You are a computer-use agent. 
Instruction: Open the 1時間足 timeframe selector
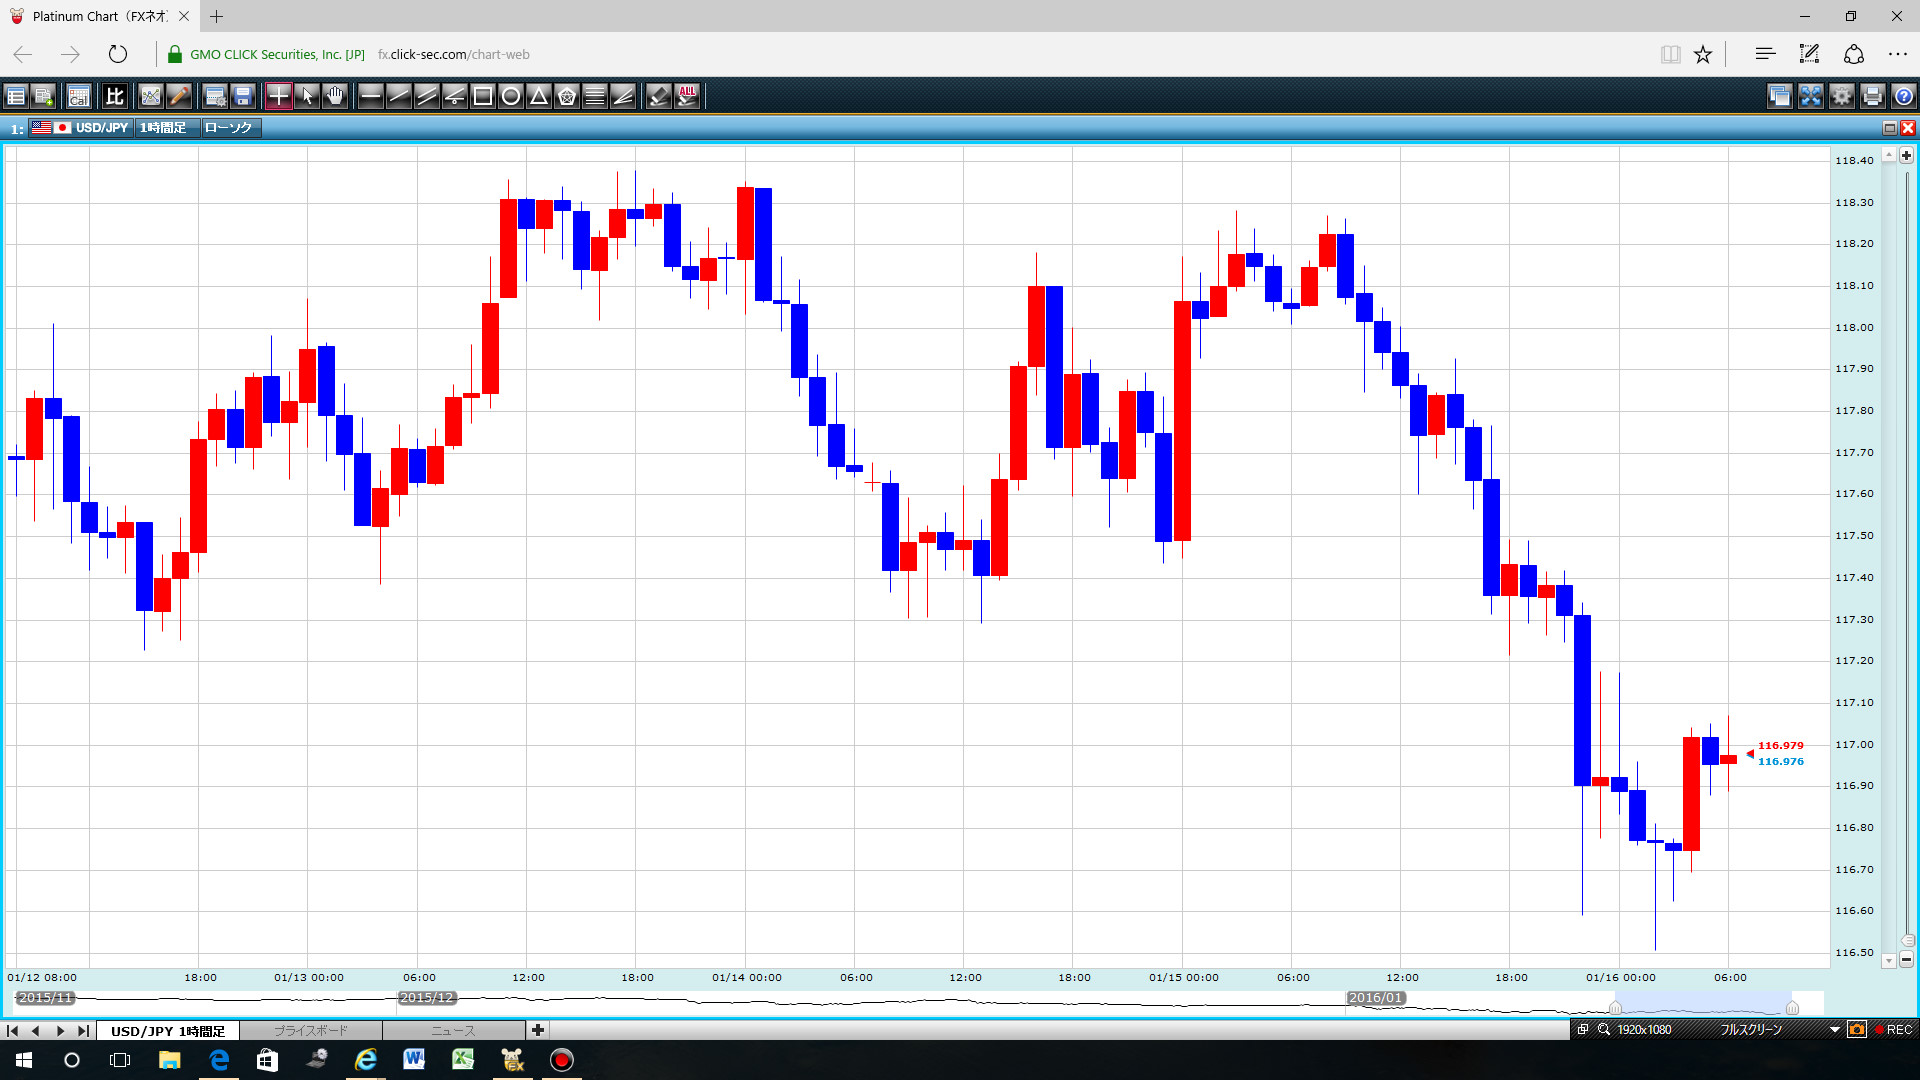coord(163,128)
